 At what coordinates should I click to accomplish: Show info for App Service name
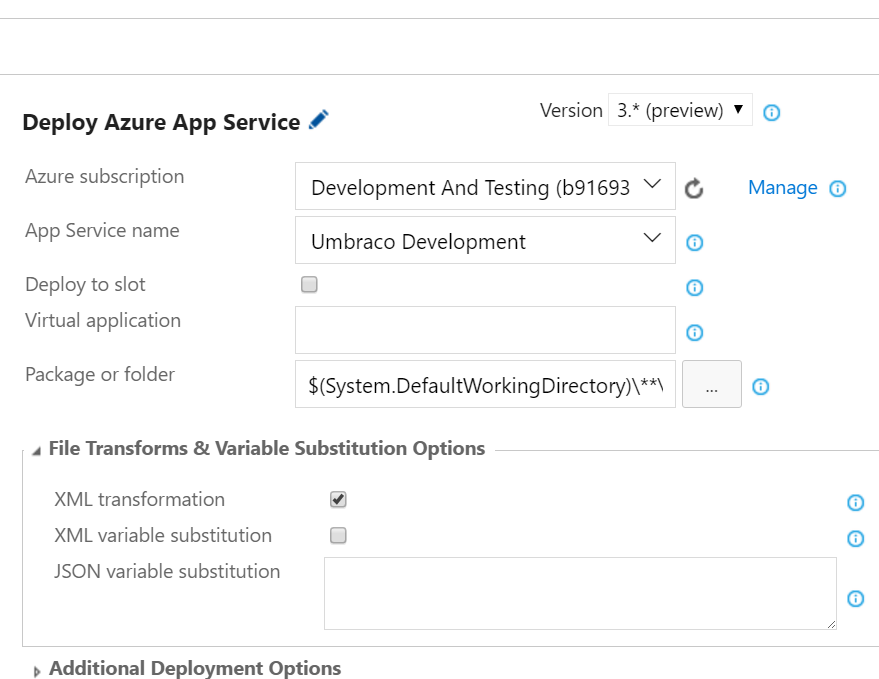coord(695,242)
